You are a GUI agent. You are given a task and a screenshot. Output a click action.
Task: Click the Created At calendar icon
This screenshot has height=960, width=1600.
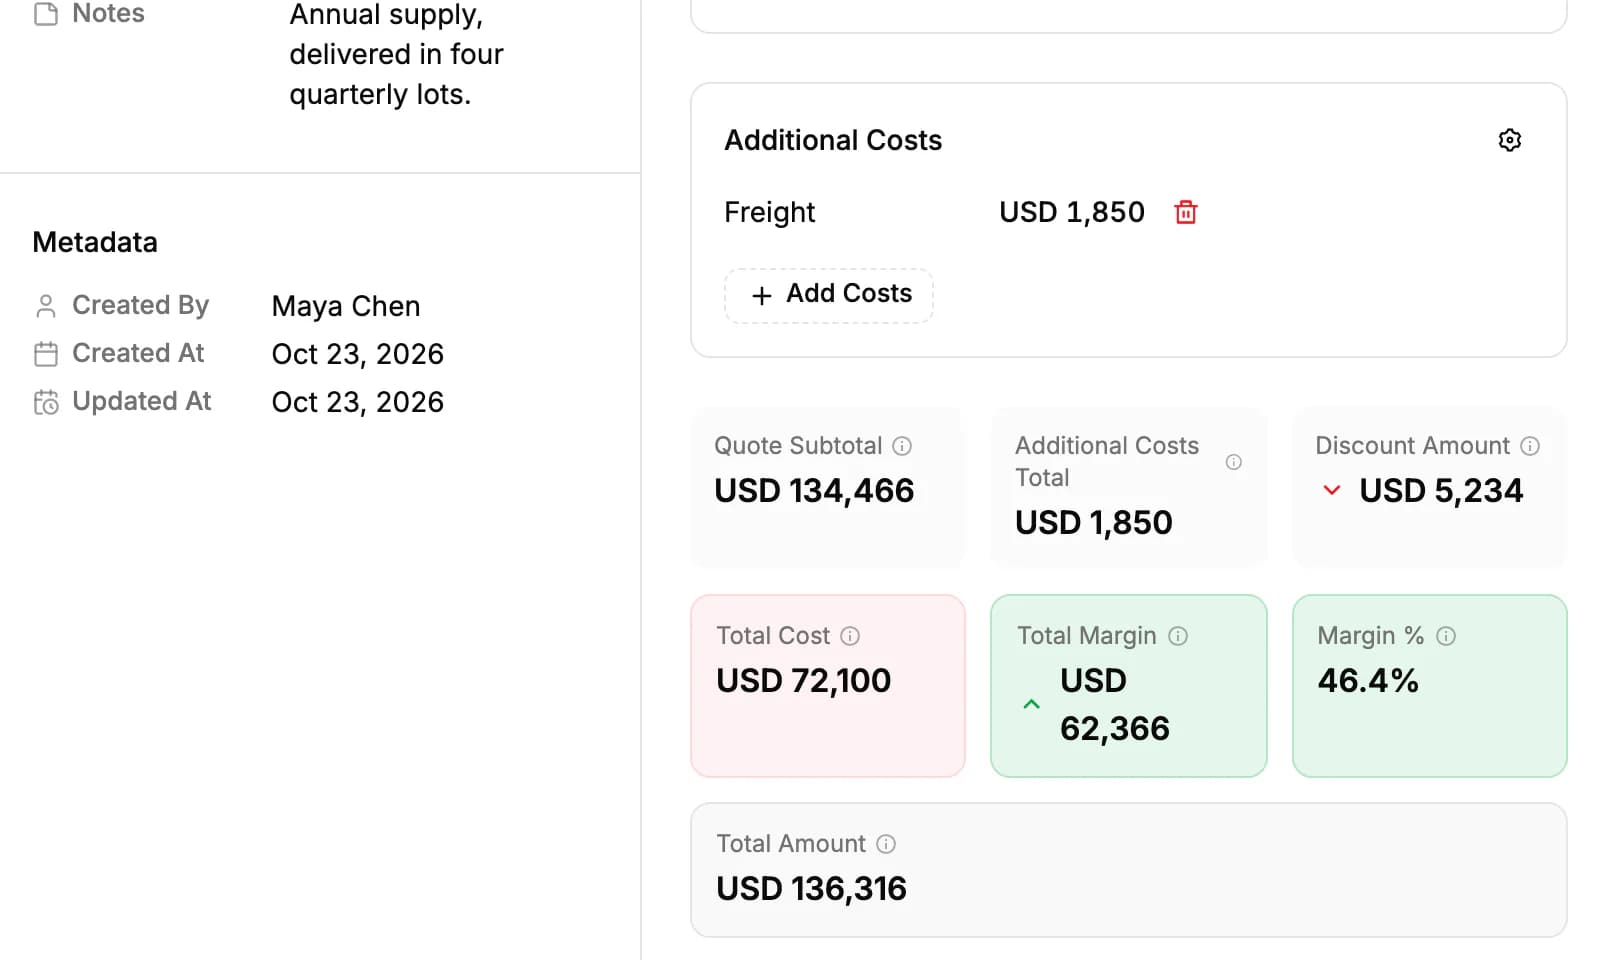tap(46, 354)
